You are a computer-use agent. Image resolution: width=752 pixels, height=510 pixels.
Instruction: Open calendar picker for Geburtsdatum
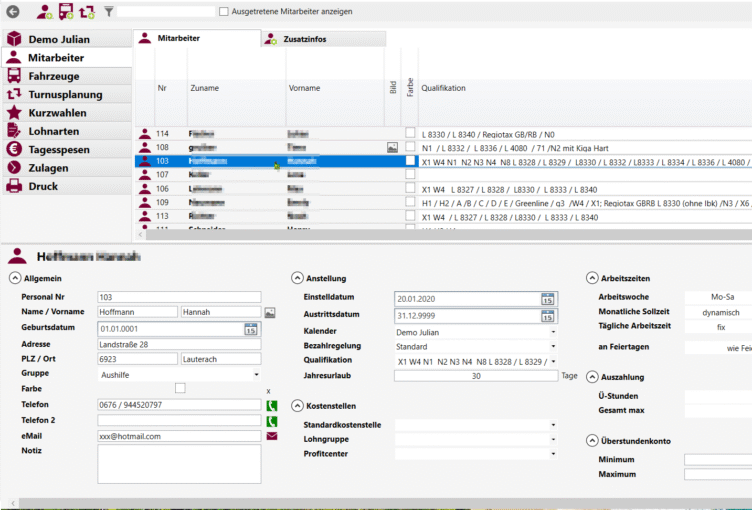coord(253,328)
